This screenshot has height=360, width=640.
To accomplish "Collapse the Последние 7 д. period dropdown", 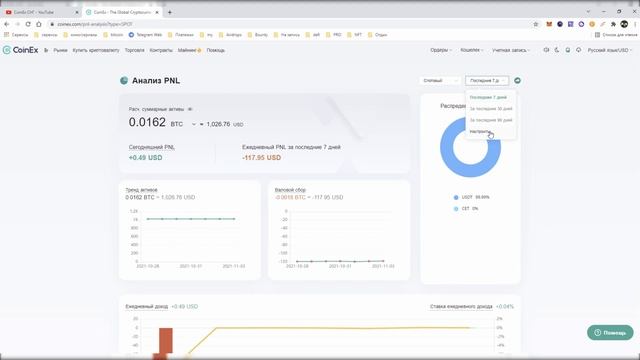I will click(x=487, y=80).
